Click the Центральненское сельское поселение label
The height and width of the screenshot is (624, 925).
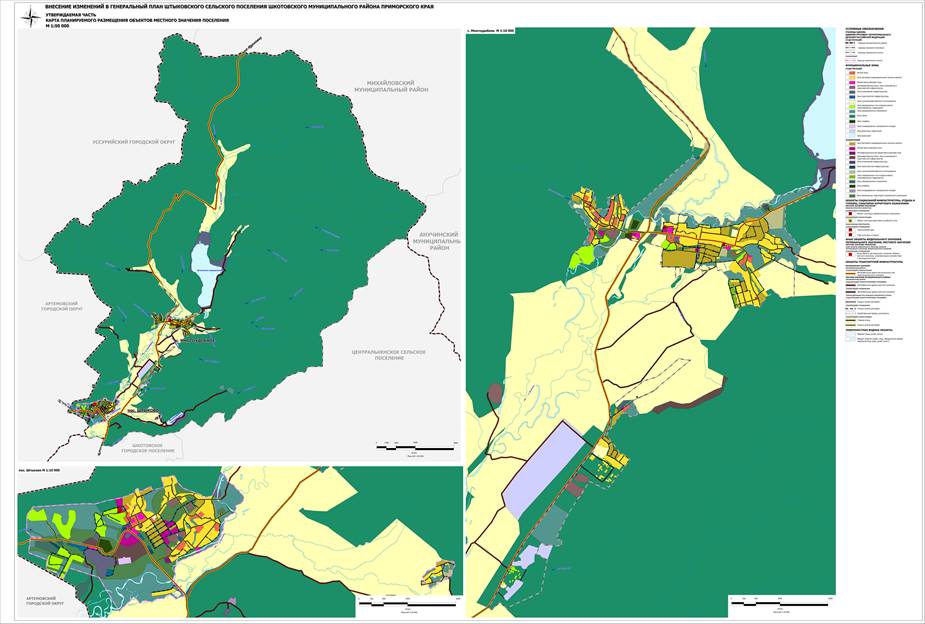coord(388,354)
